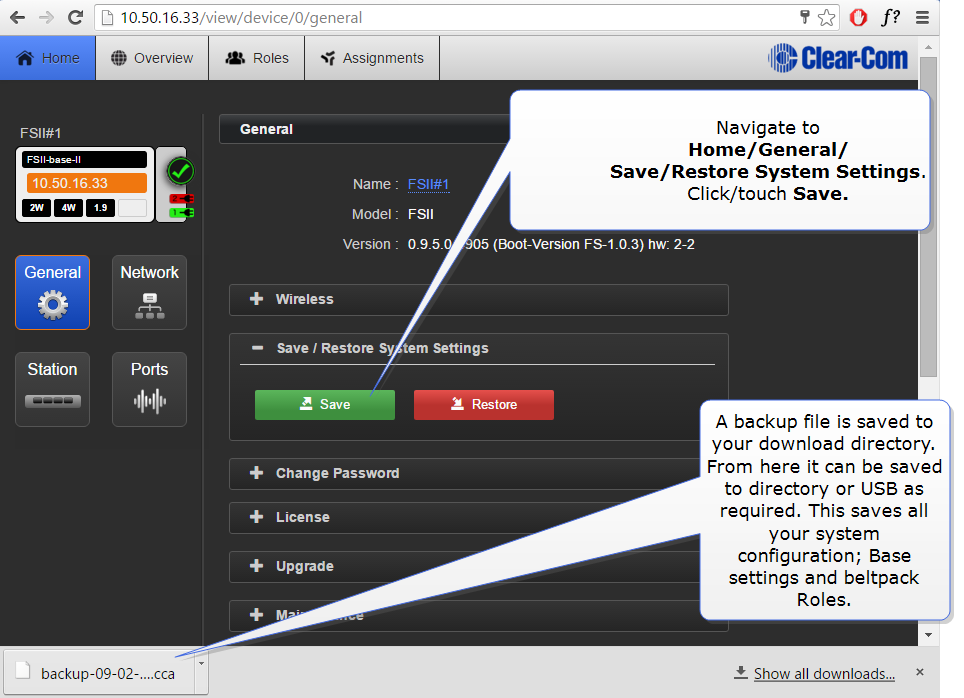
Task: Close the downloads bar
Action: point(920,672)
